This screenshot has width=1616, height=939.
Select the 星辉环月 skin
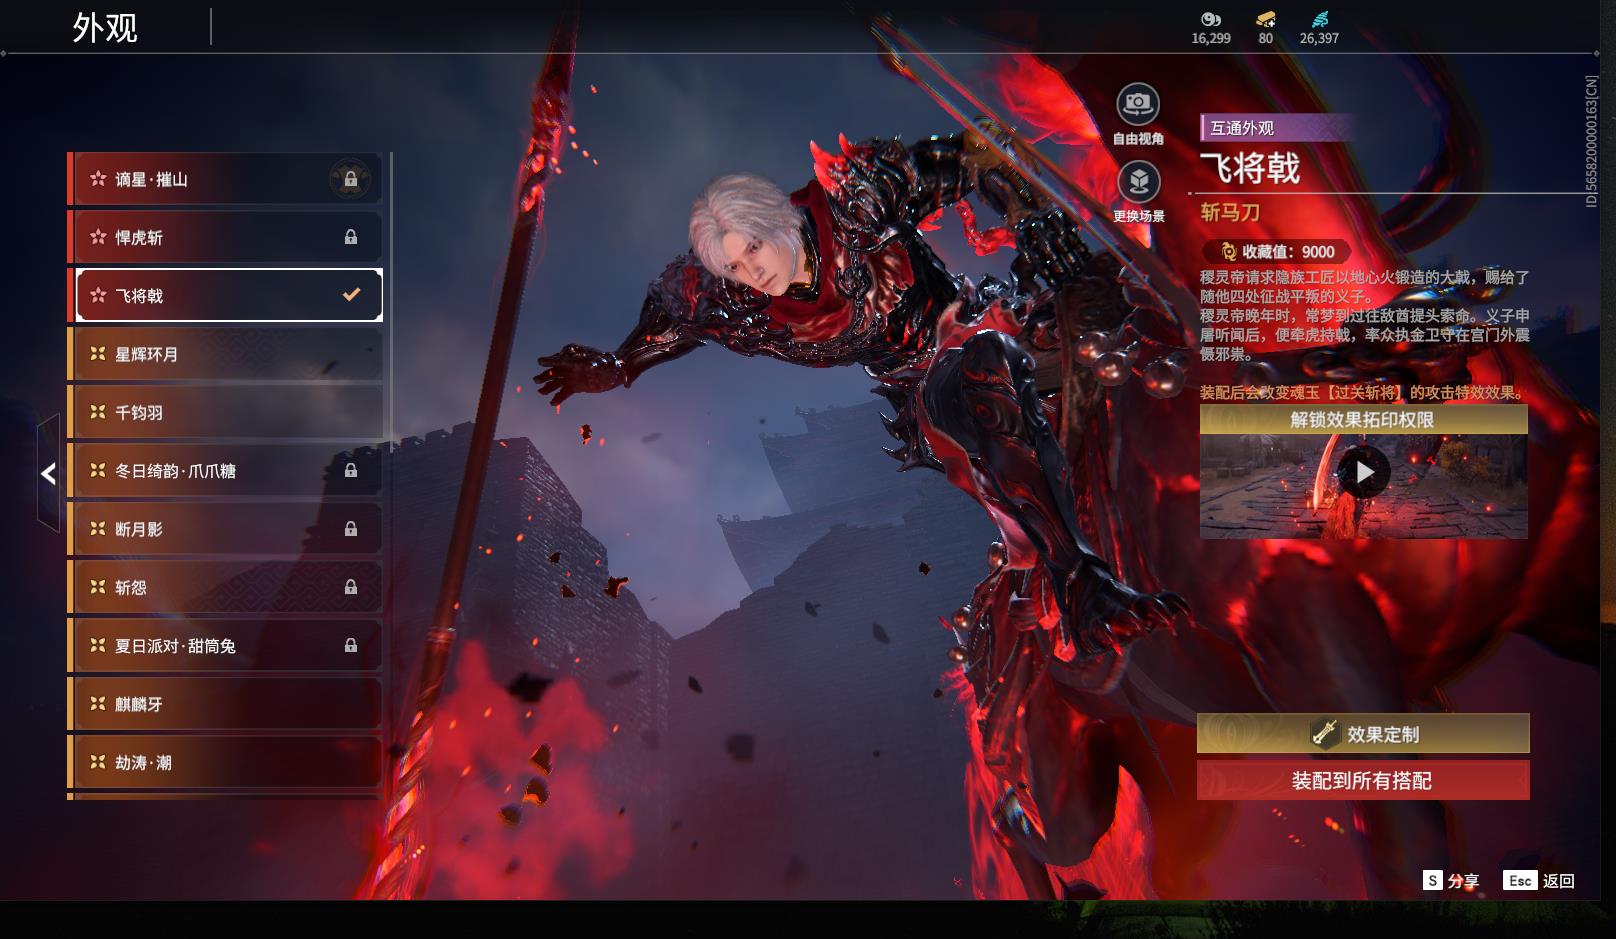pyautogui.click(x=227, y=354)
